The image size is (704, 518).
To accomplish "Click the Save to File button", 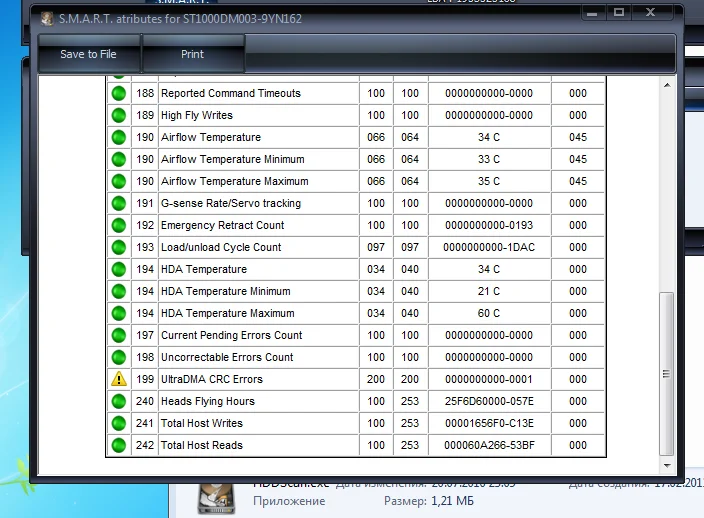I will 89,54.
